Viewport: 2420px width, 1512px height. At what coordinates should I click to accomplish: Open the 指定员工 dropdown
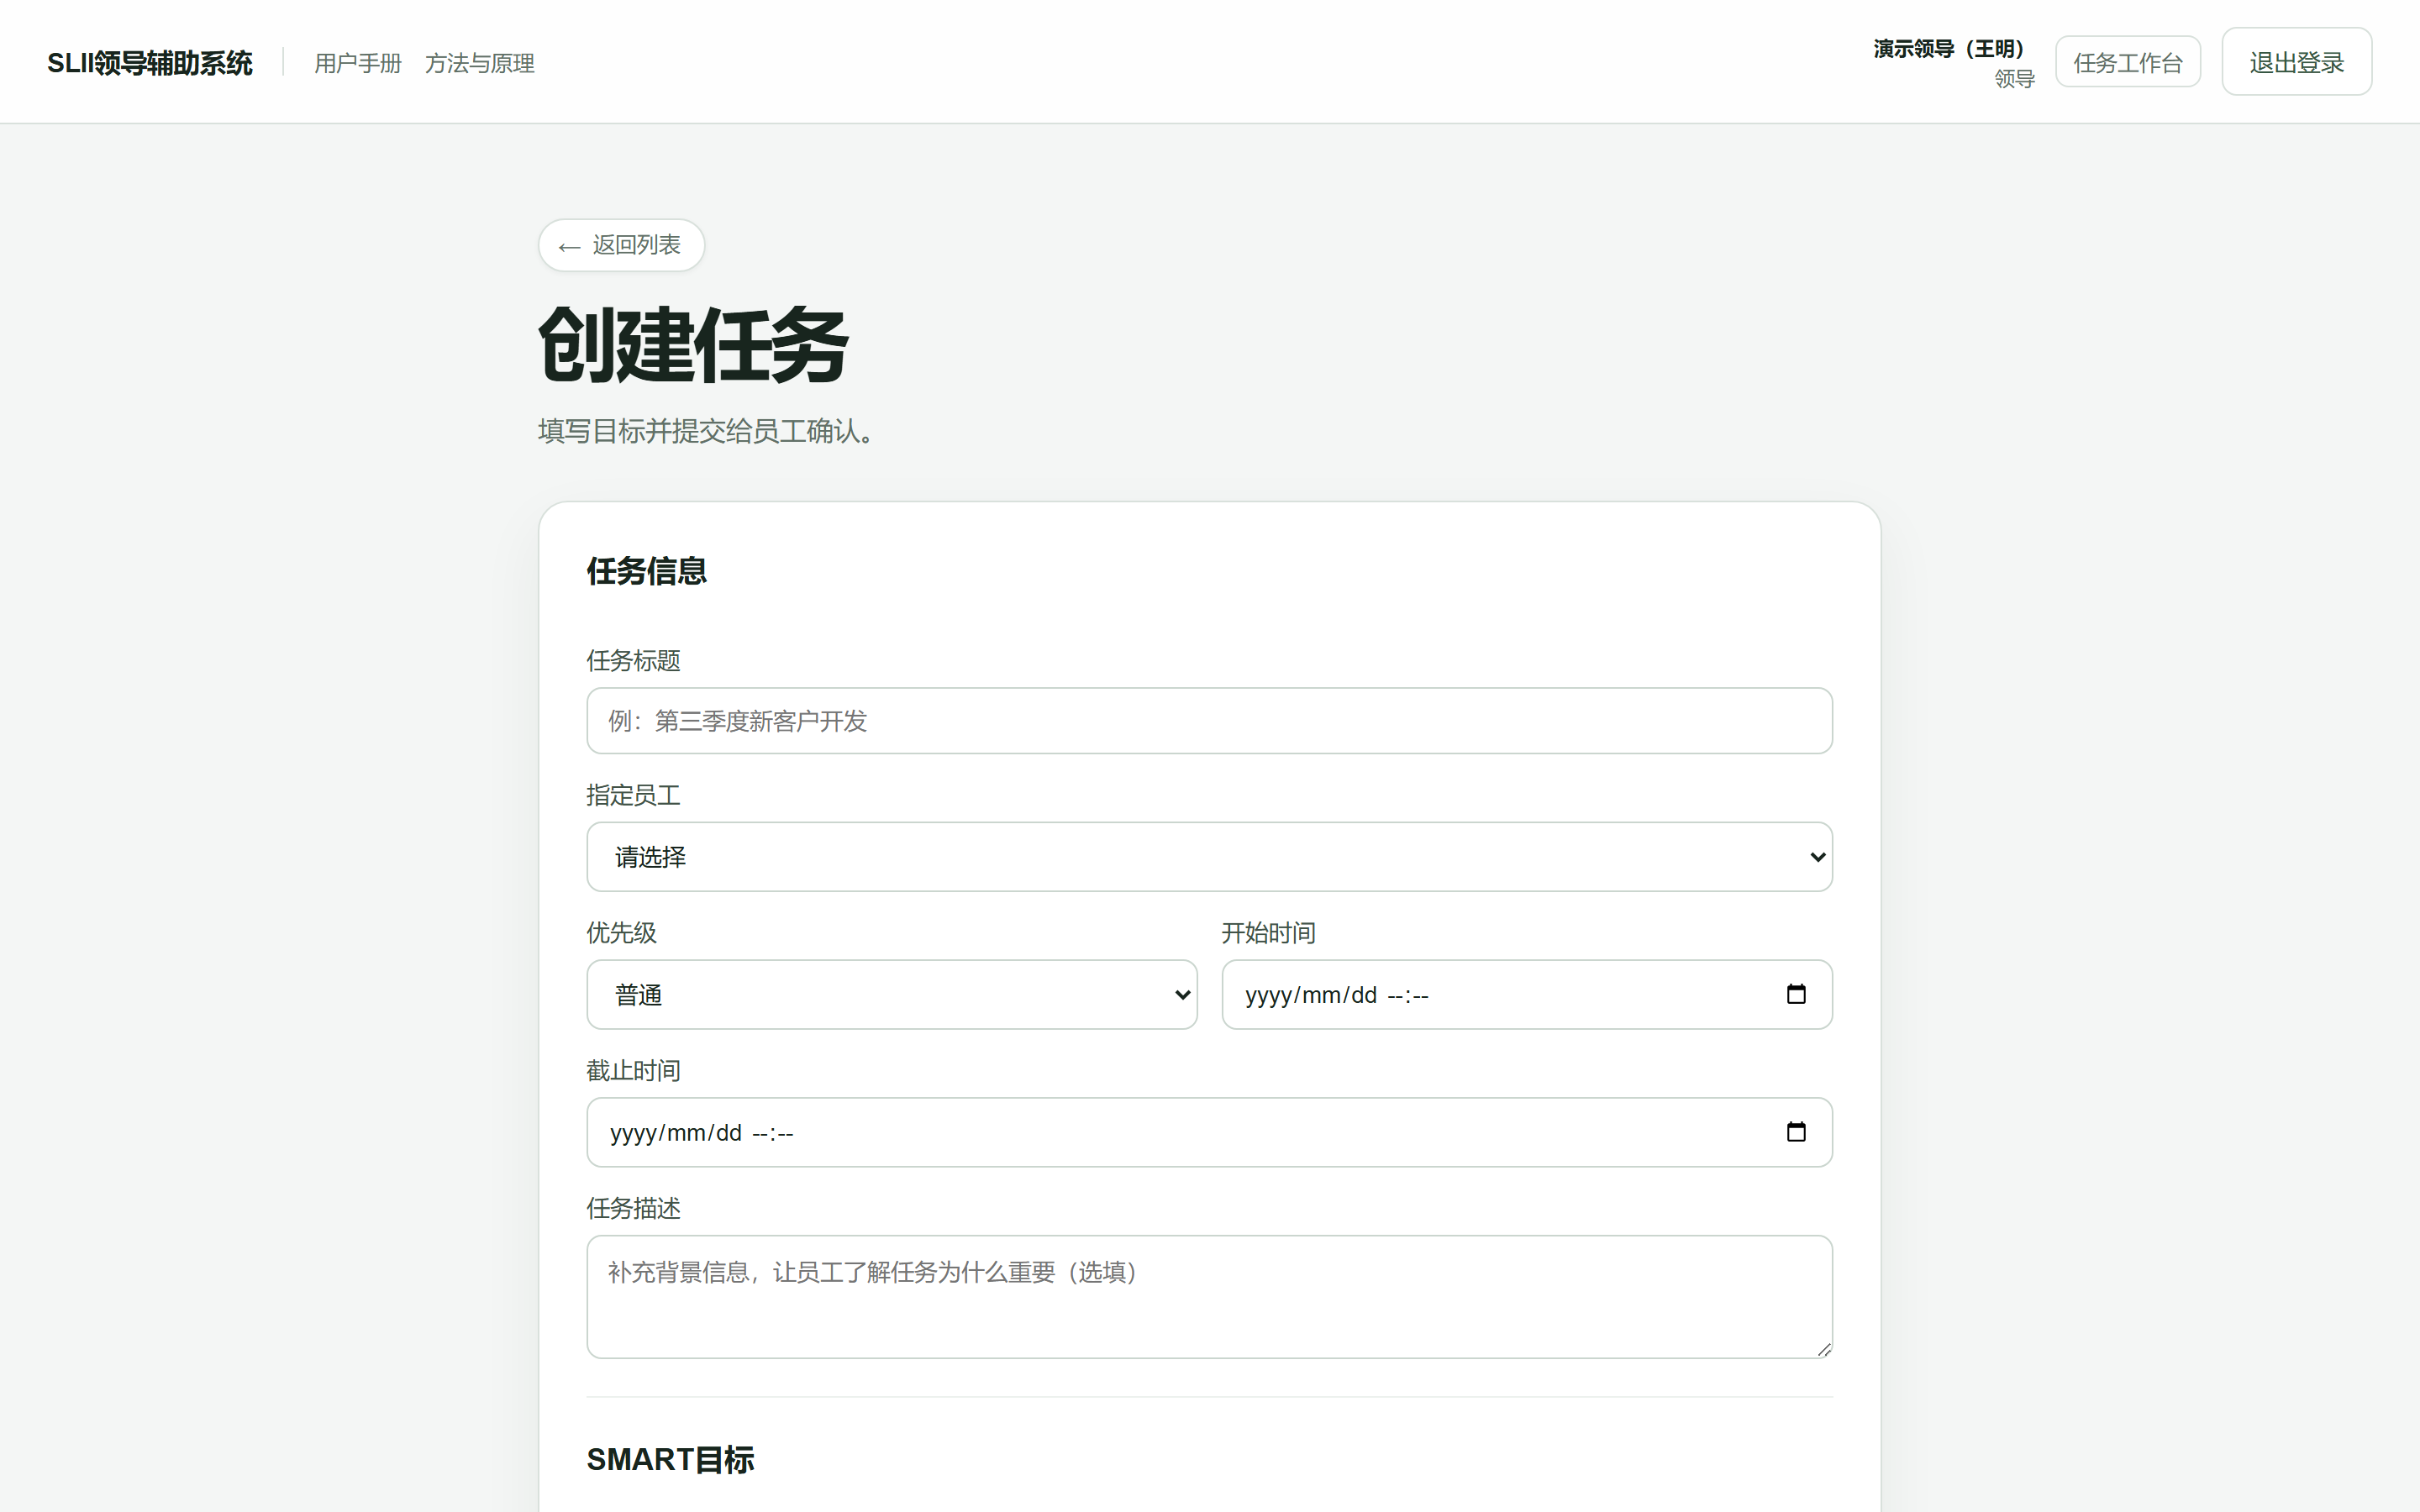click(1209, 857)
